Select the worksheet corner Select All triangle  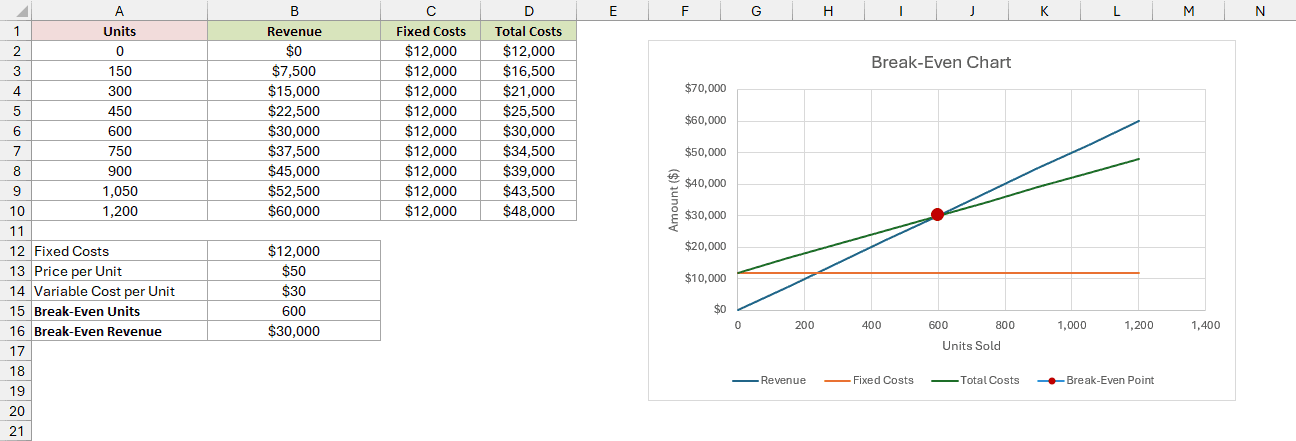[16, 11]
